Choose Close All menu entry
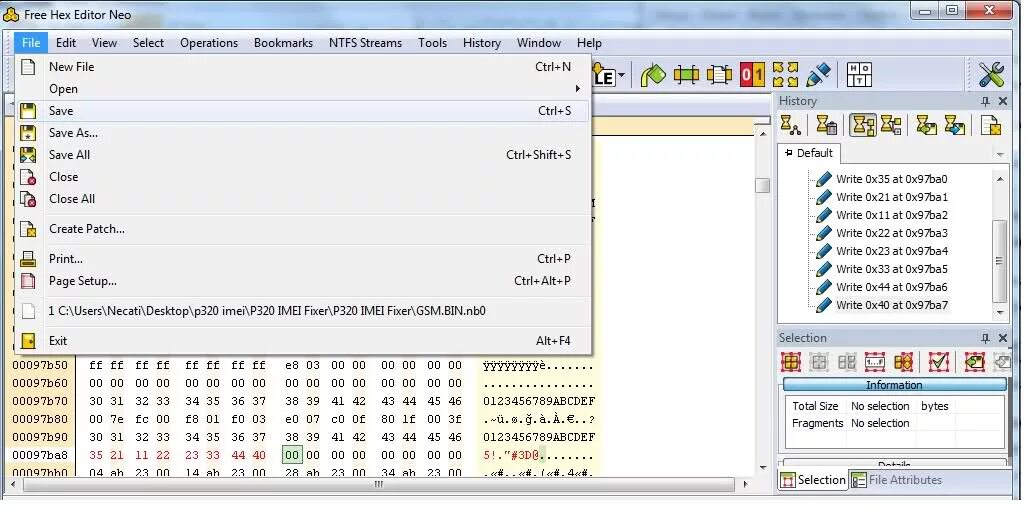 [x=303, y=199]
